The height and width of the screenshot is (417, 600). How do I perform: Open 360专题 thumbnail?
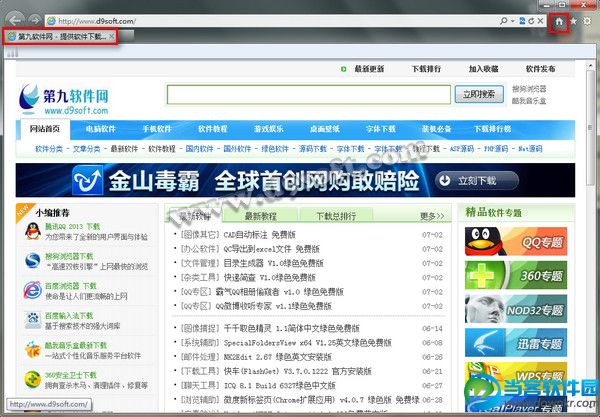tap(516, 275)
